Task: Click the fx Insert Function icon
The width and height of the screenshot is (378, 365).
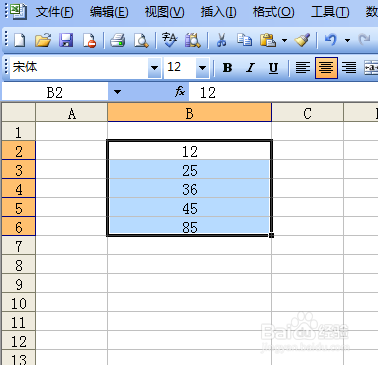Action: point(180,91)
